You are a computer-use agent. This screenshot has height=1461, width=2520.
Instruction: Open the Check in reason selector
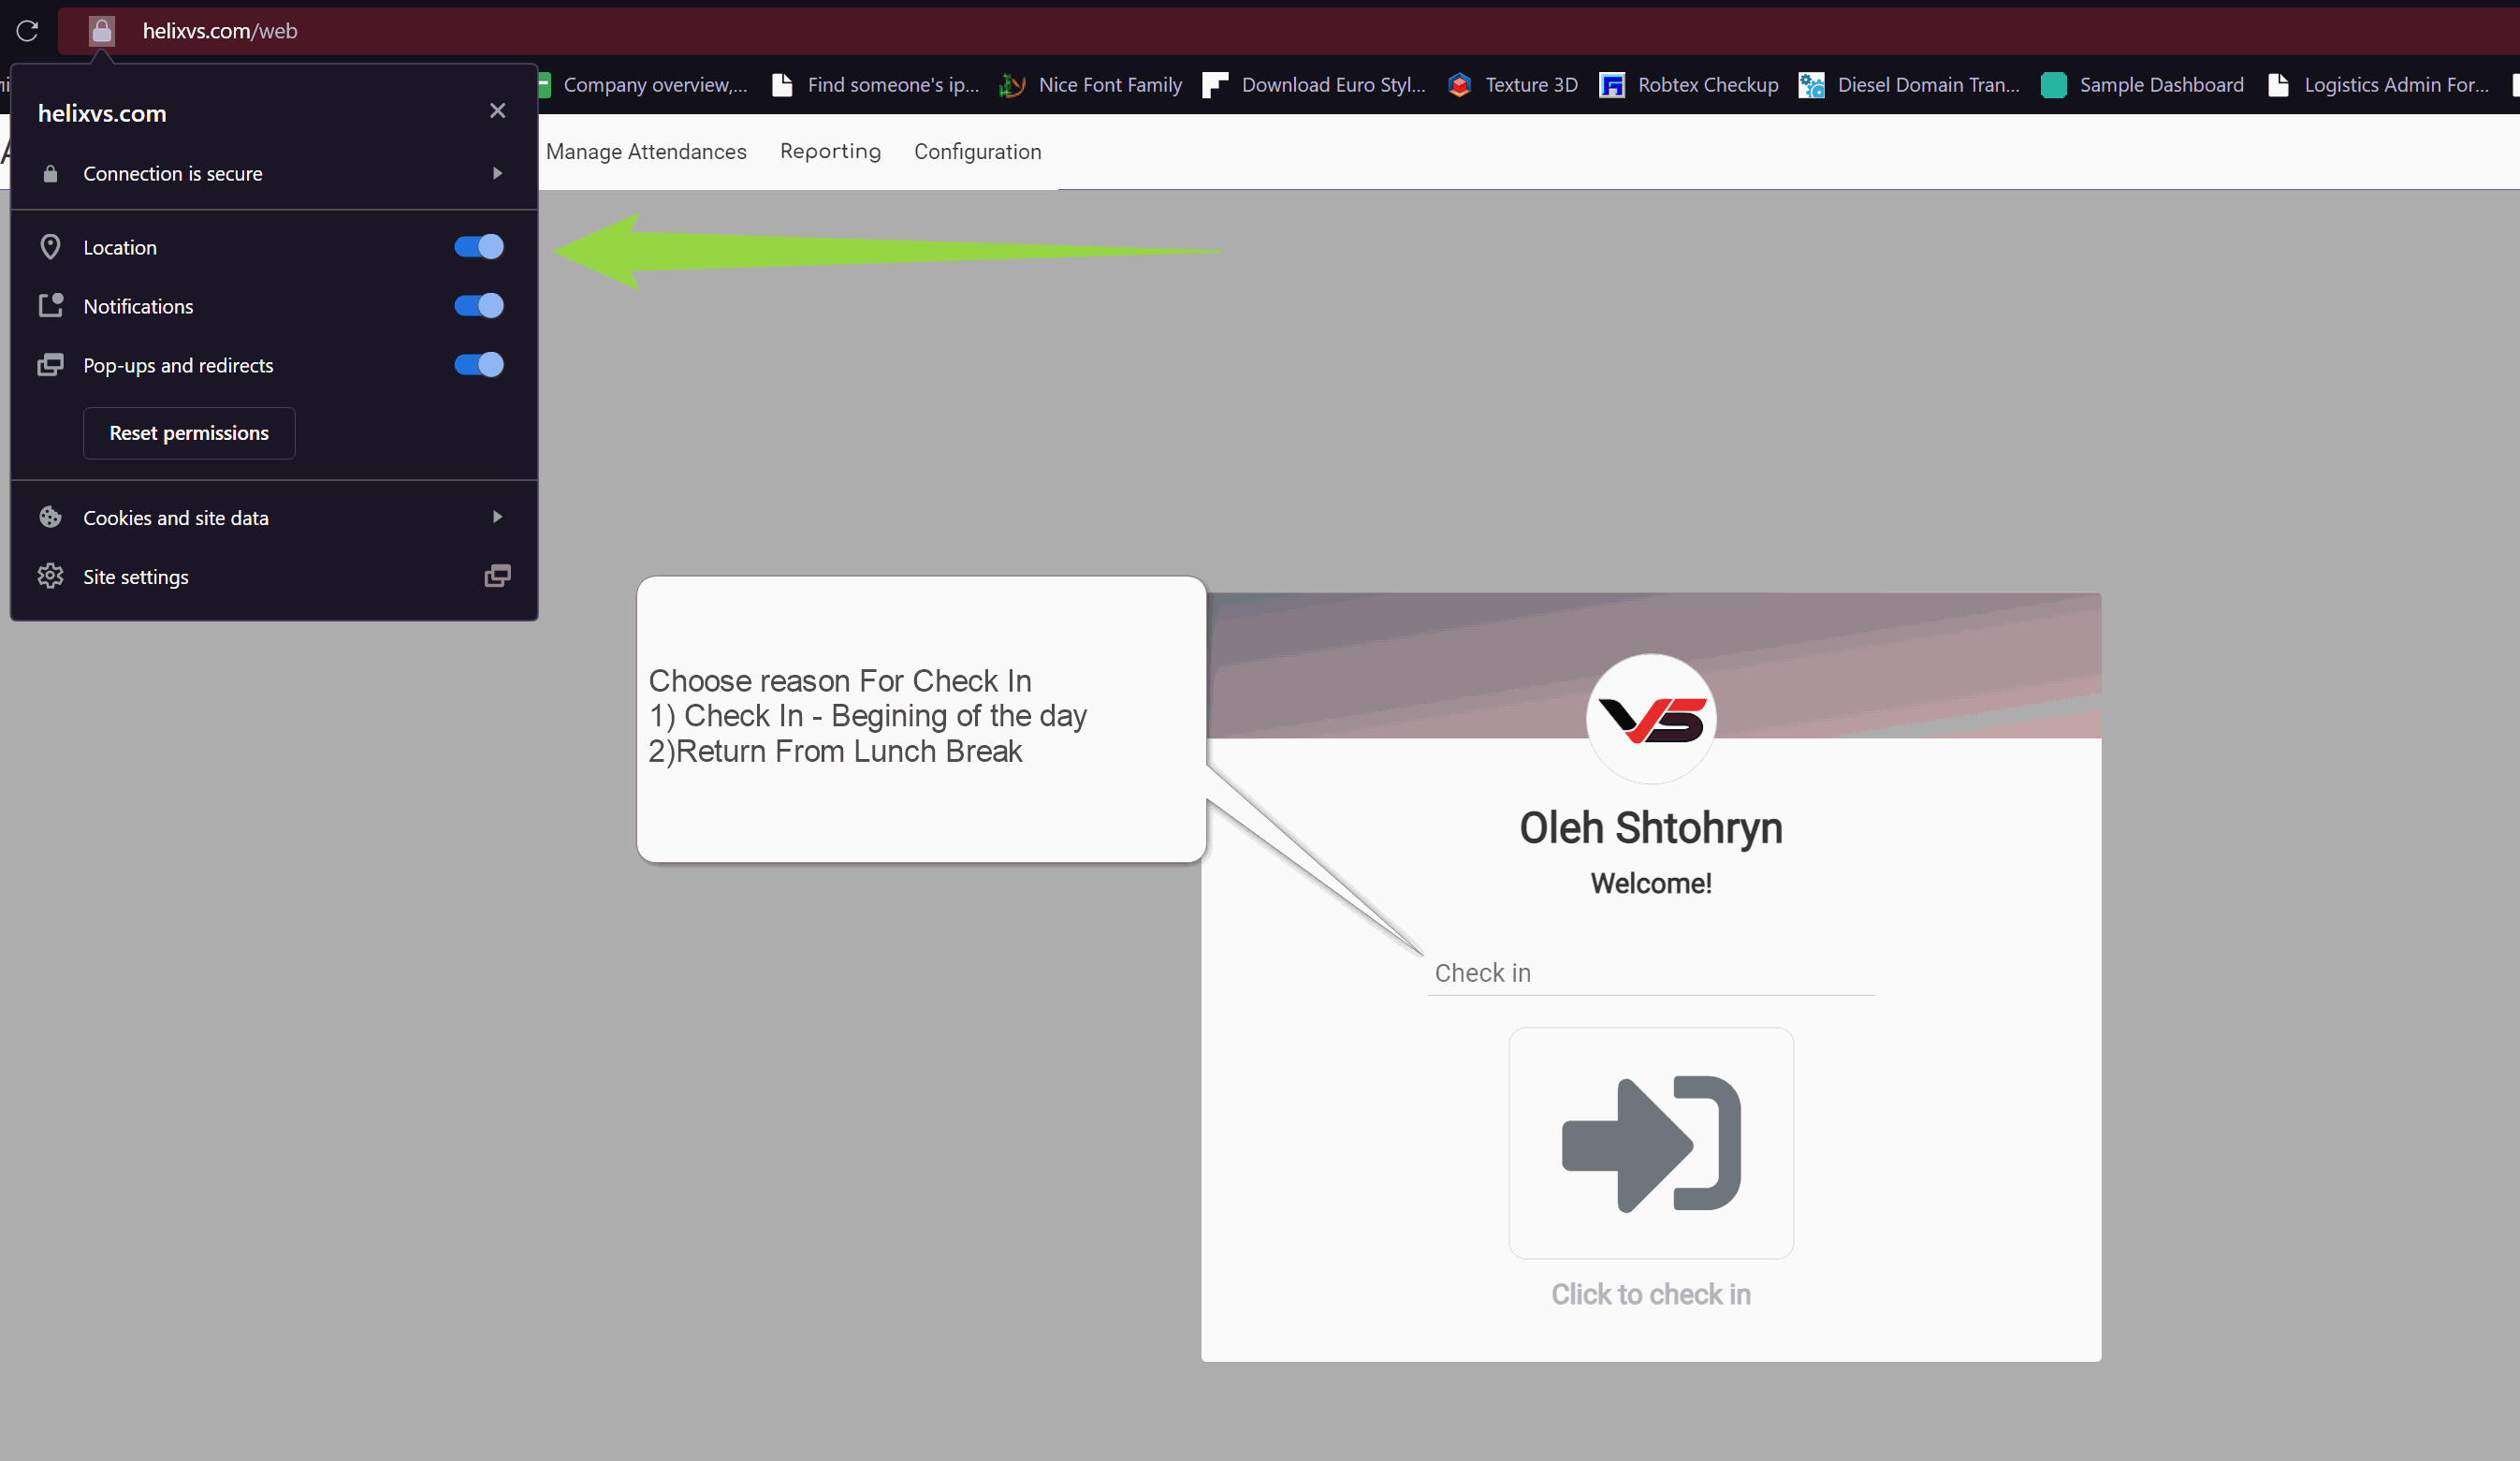(1650, 972)
